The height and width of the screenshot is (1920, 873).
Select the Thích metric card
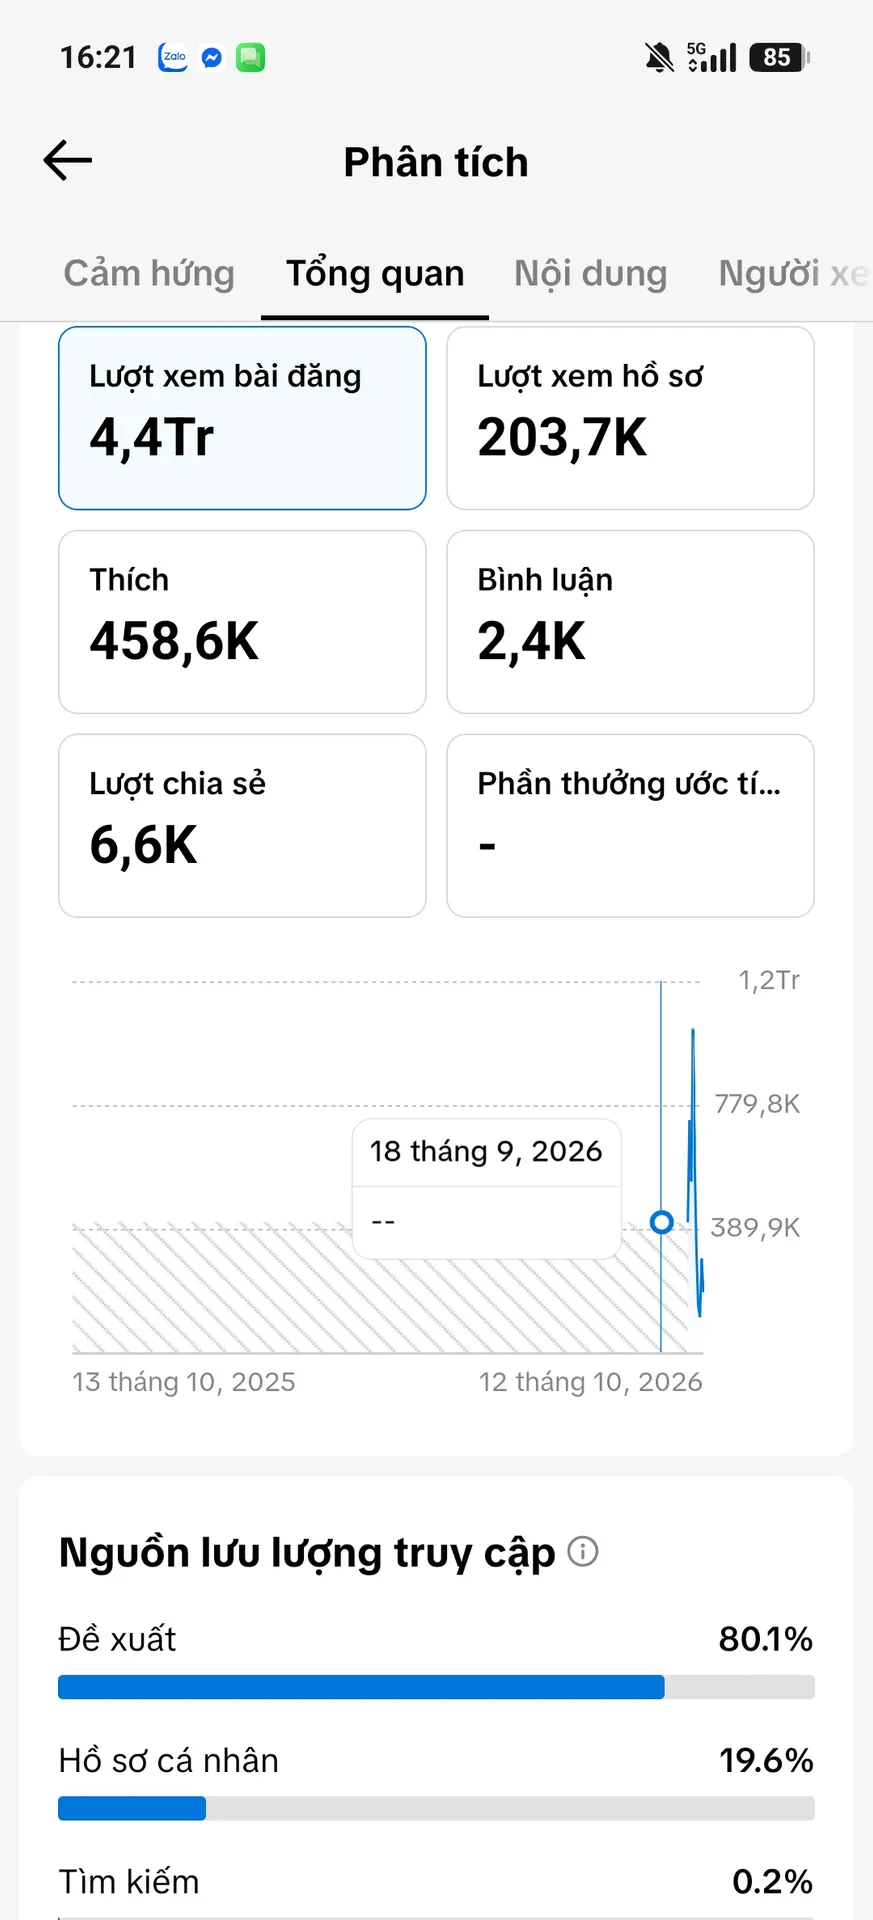tap(242, 622)
